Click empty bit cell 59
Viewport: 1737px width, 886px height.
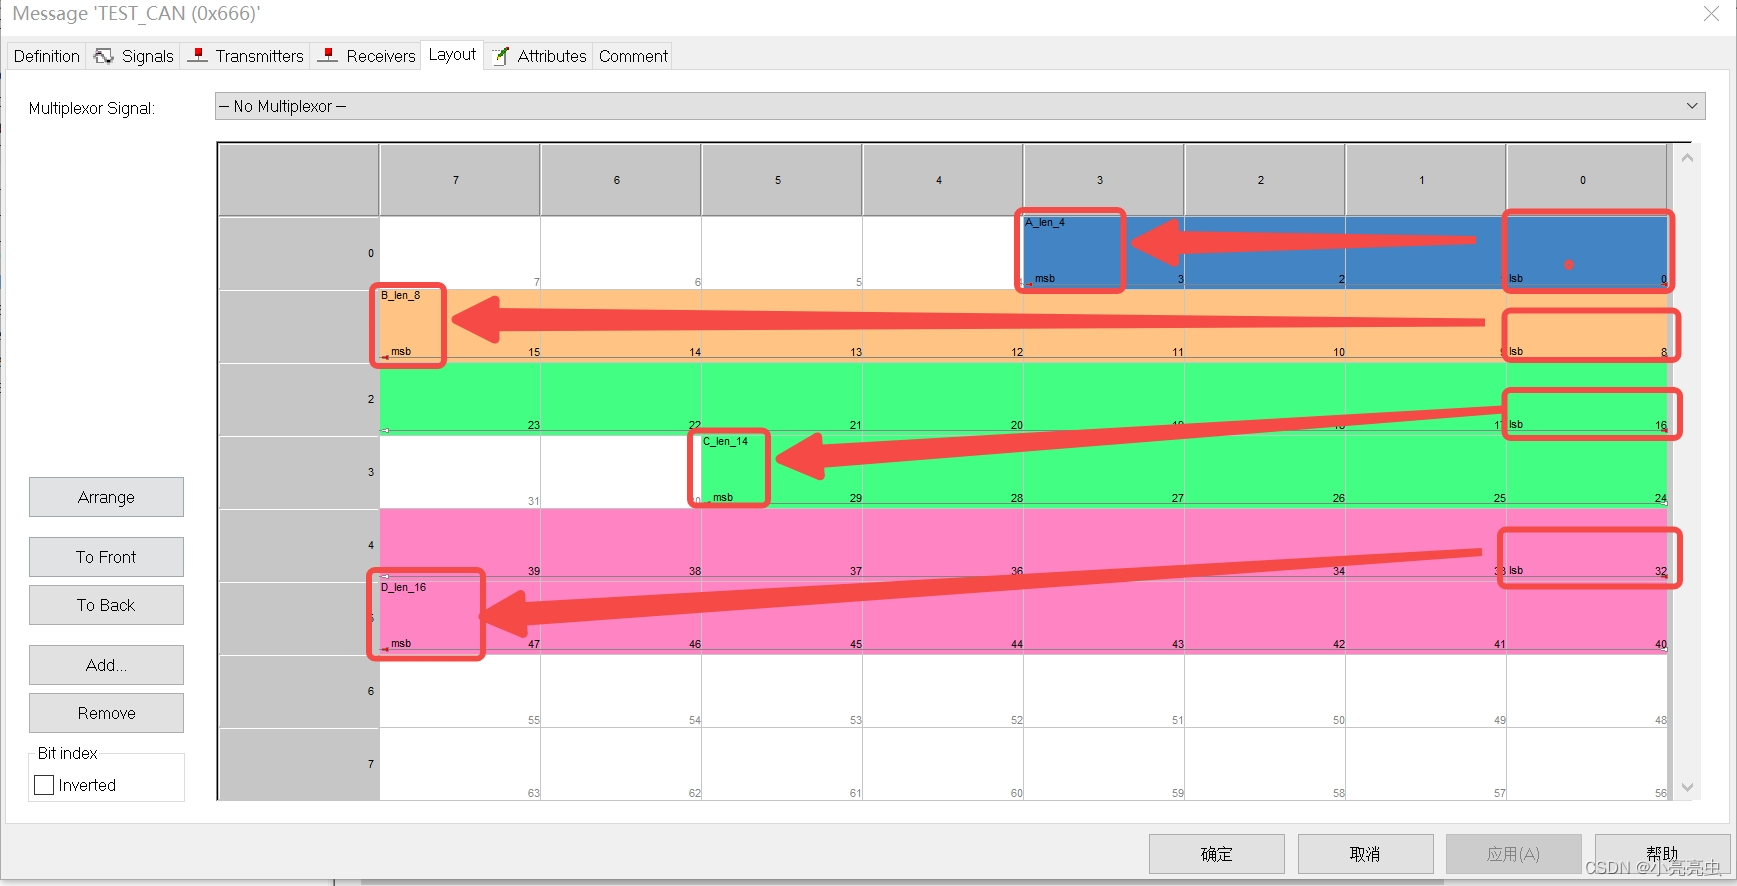coord(1104,764)
